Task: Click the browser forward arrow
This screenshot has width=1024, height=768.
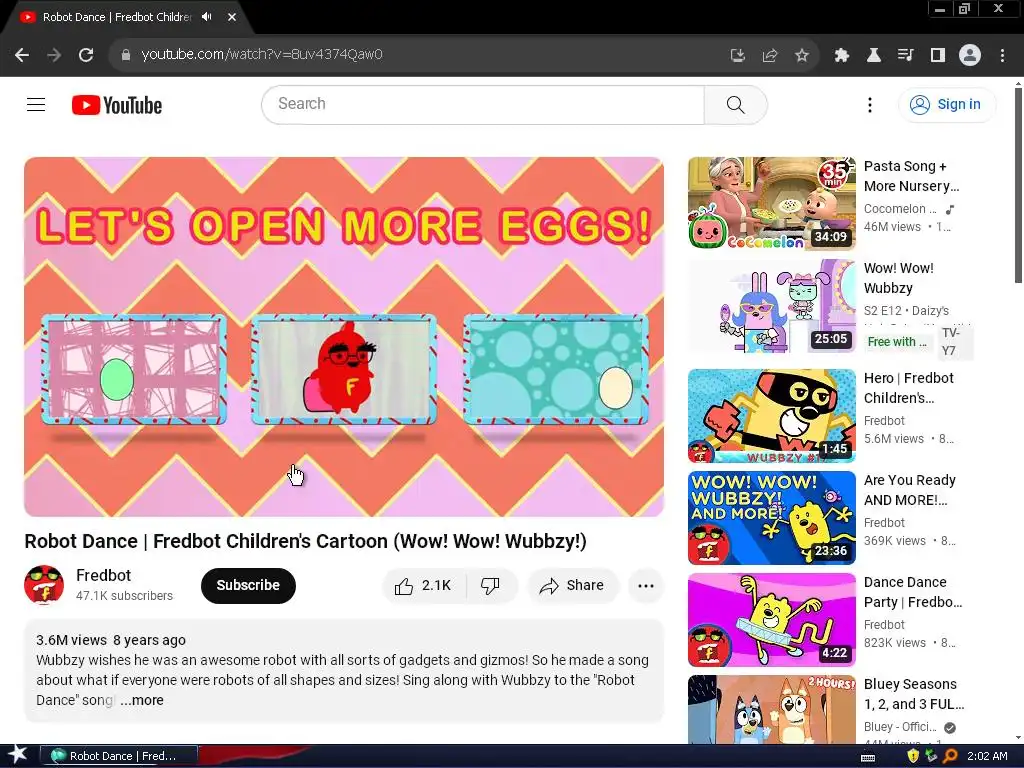Action: coord(54,55)
